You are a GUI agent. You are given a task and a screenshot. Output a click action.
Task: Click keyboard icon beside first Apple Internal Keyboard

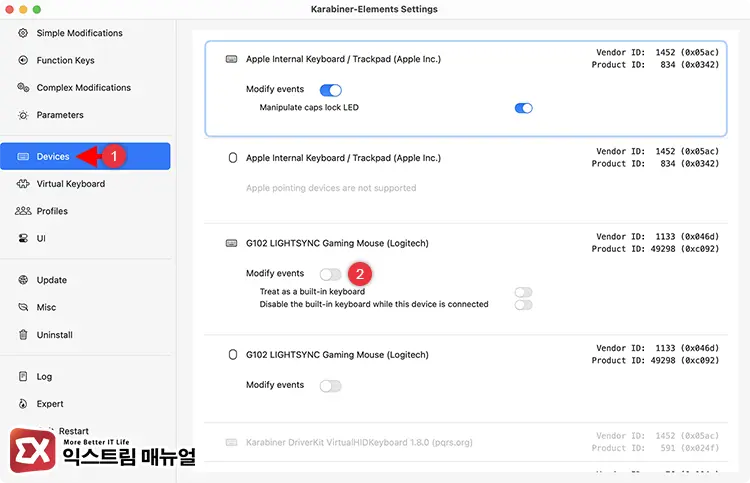pos(232,59)
